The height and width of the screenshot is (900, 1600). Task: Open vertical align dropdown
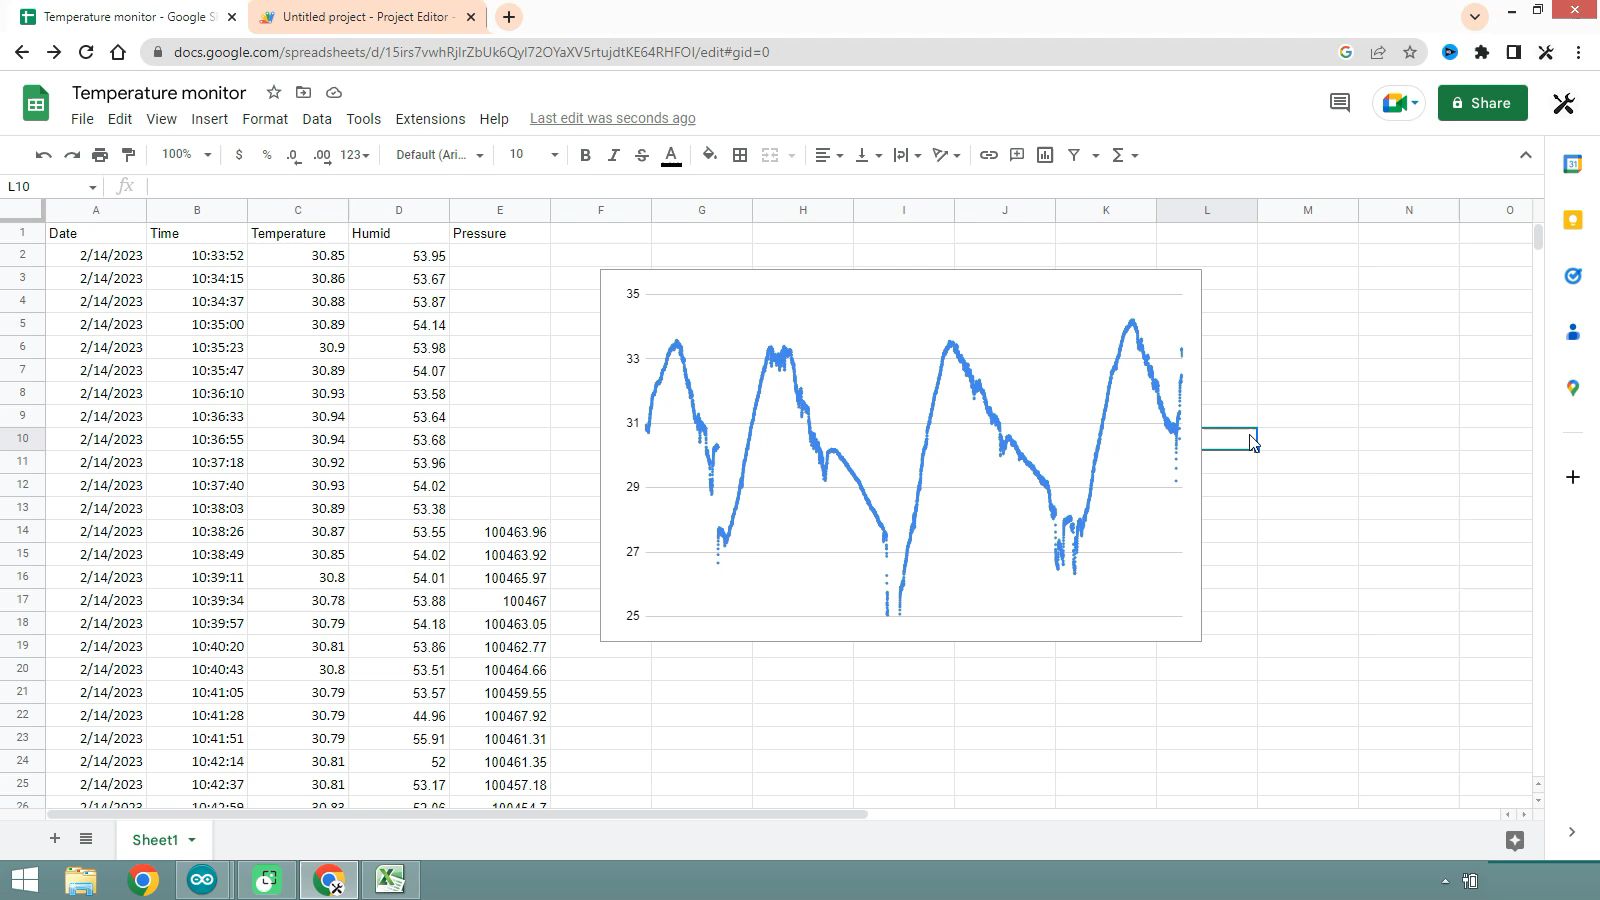pyautogui.click(x=868, y=155)
